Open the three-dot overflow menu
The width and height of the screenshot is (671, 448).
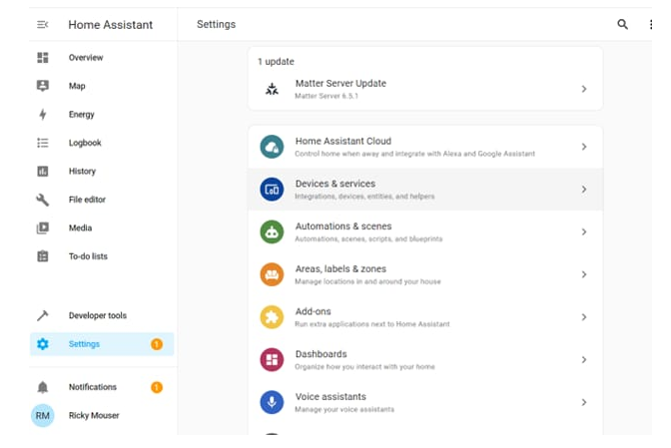(650, 24)
